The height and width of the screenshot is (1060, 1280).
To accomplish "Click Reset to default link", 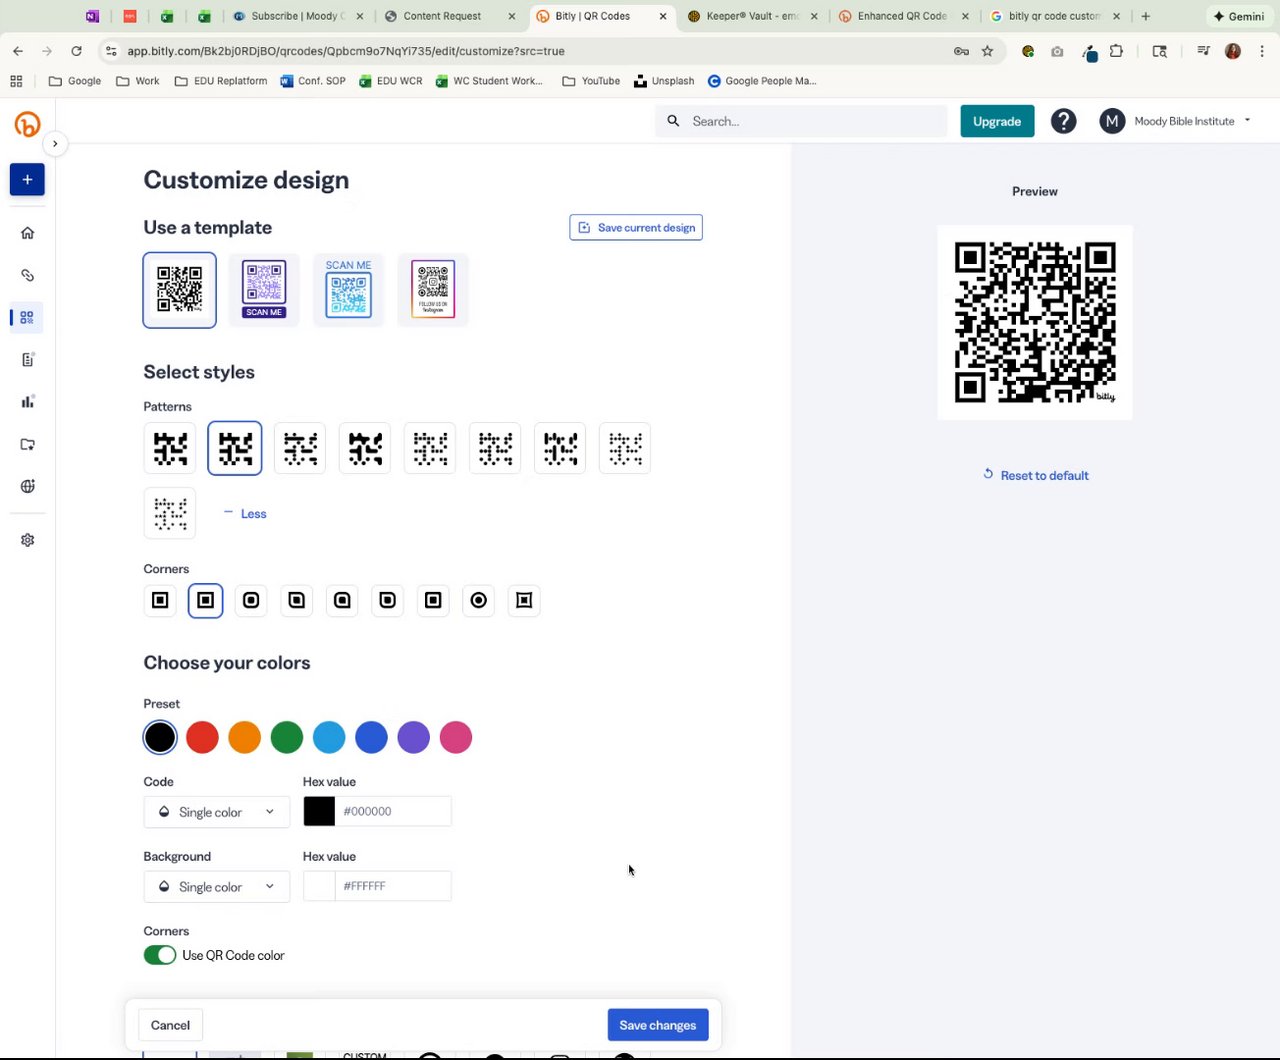I will [1035, 475].
